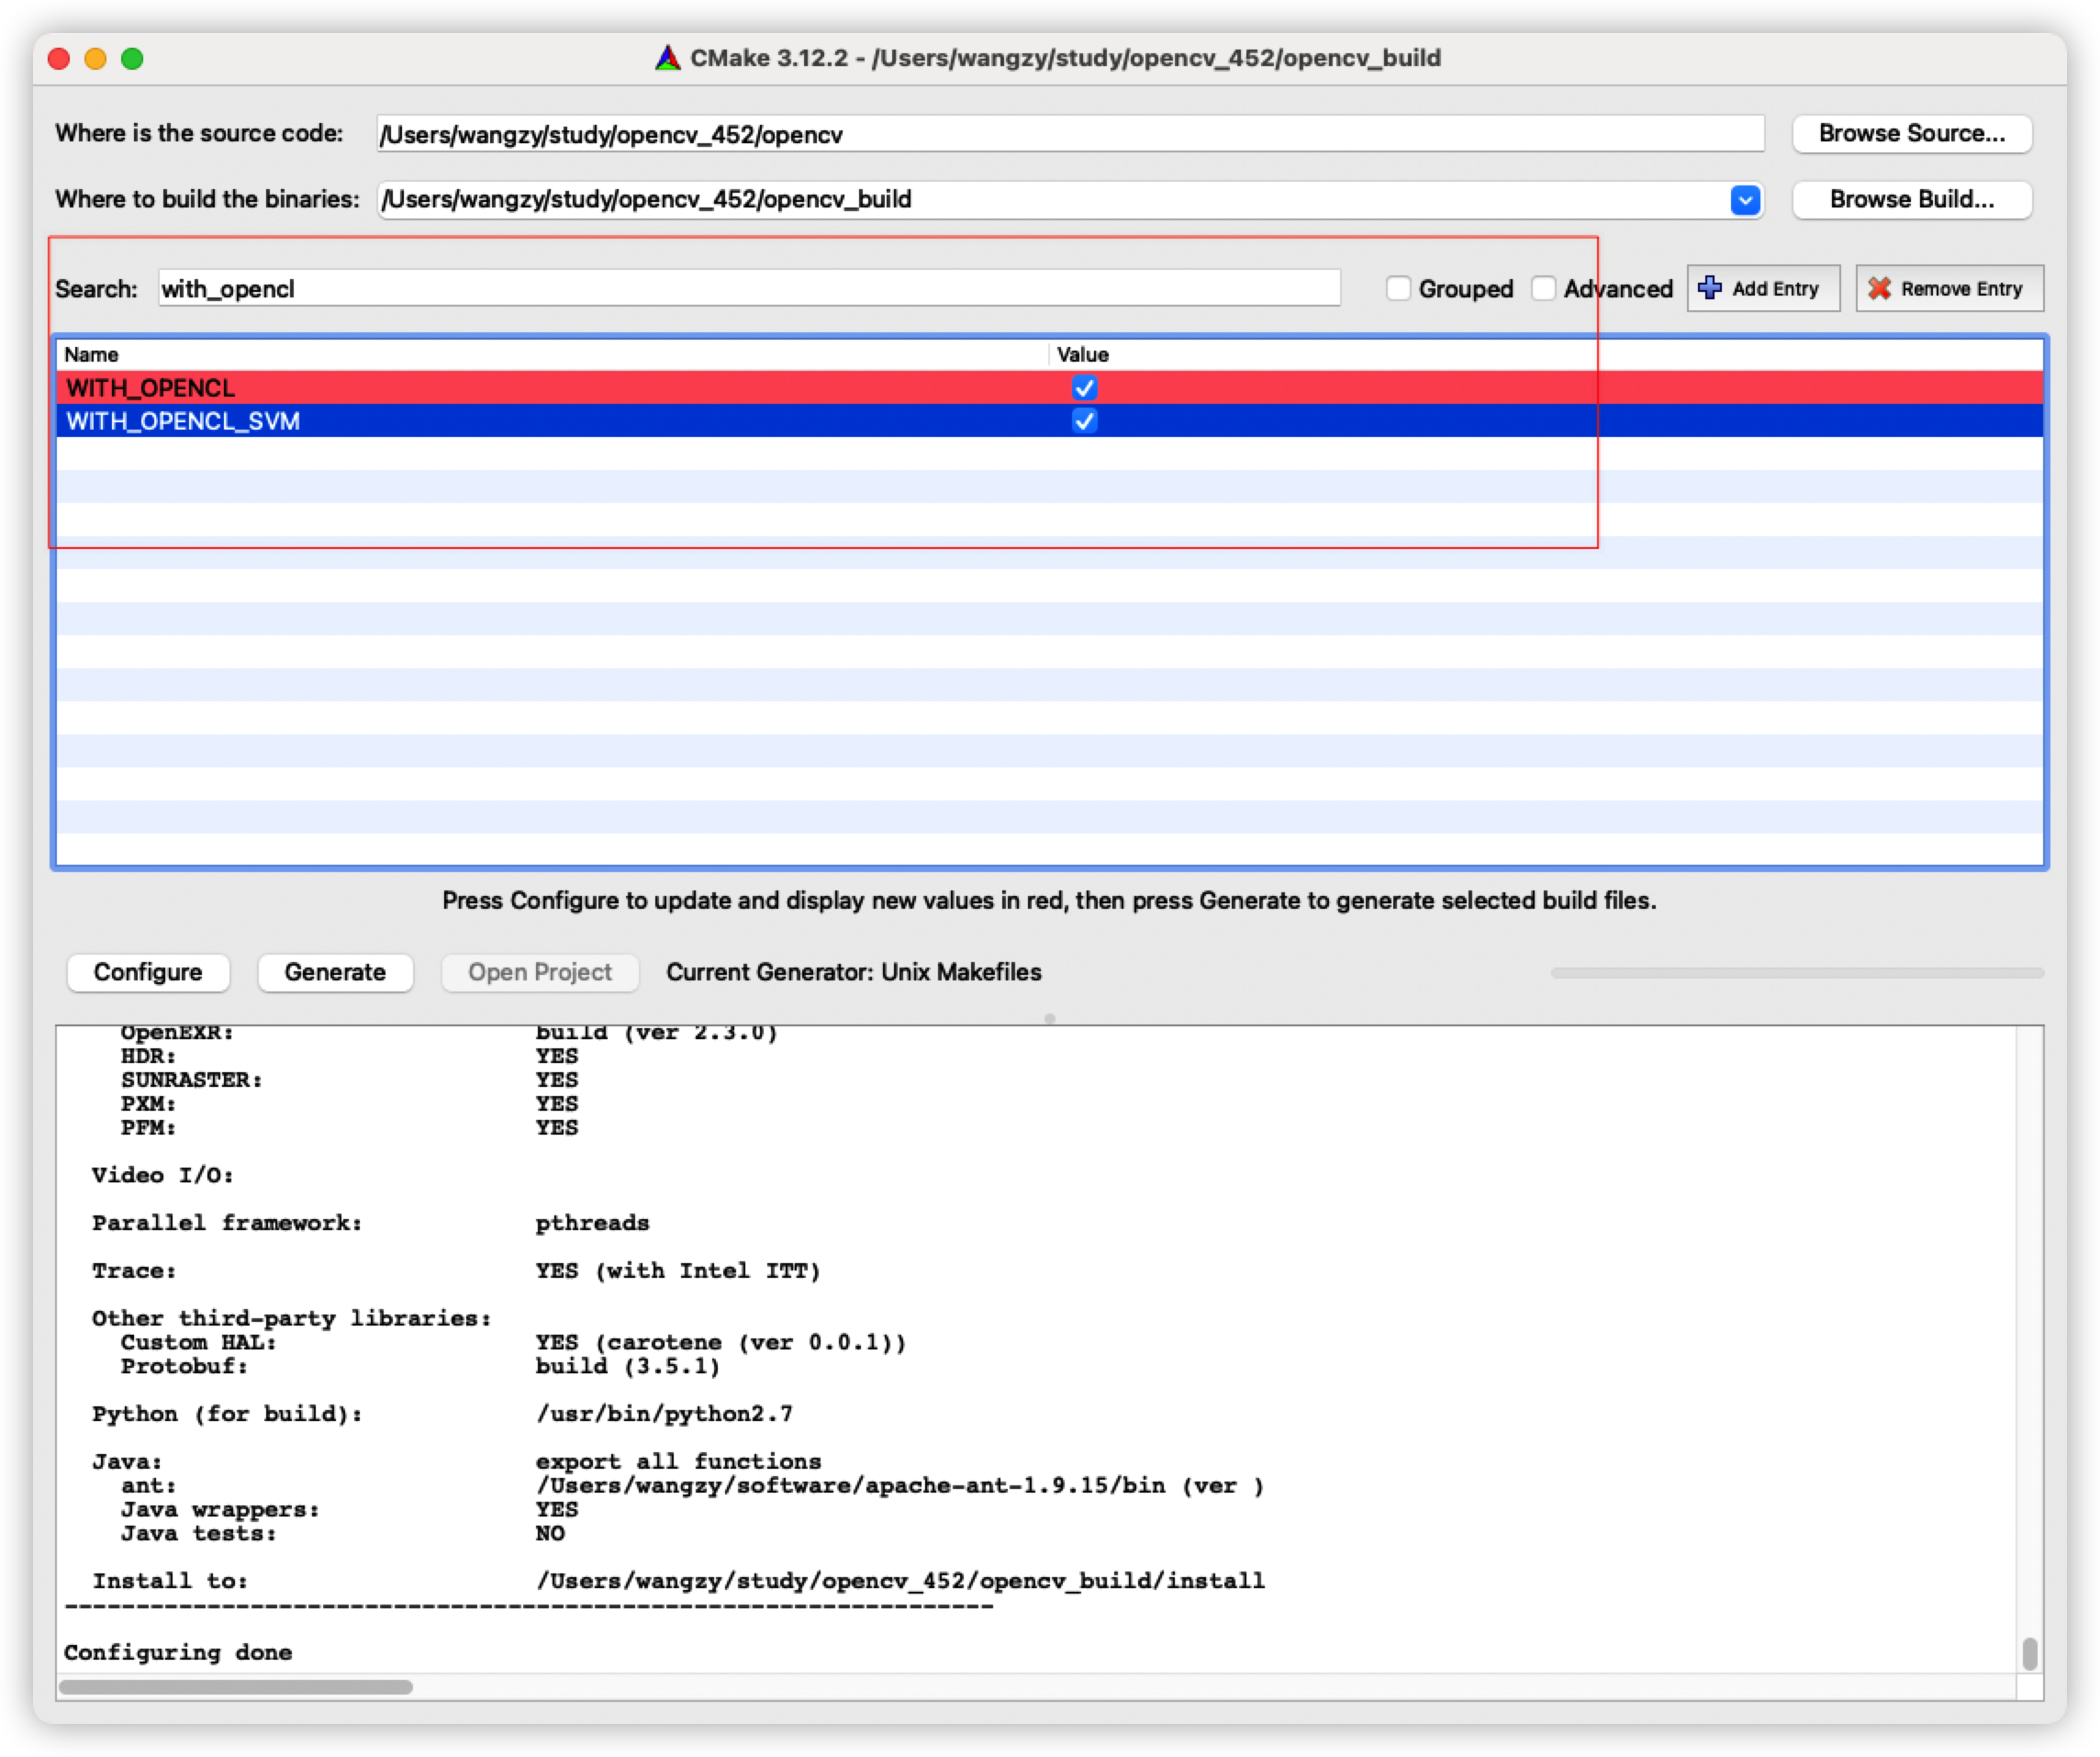Image resolution: width=2100 pixels, height=1757 pixels.
Task: Click the yellow minimize window button
Action: 95,59
